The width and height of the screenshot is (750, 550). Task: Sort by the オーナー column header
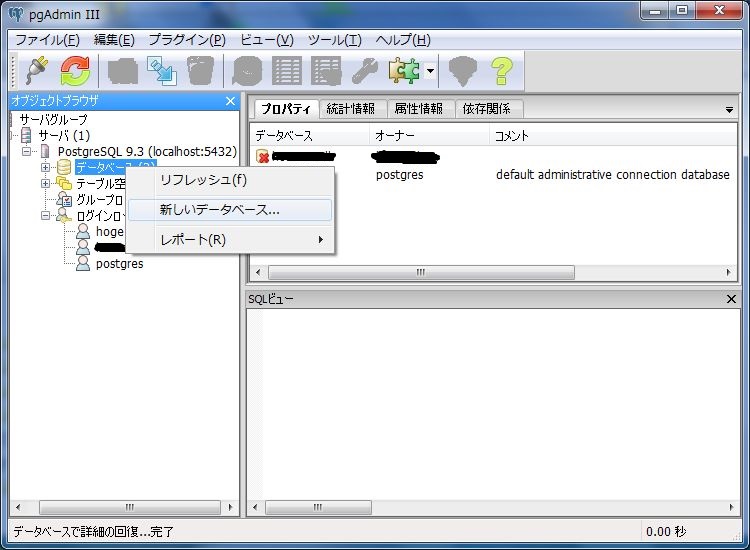430,136
